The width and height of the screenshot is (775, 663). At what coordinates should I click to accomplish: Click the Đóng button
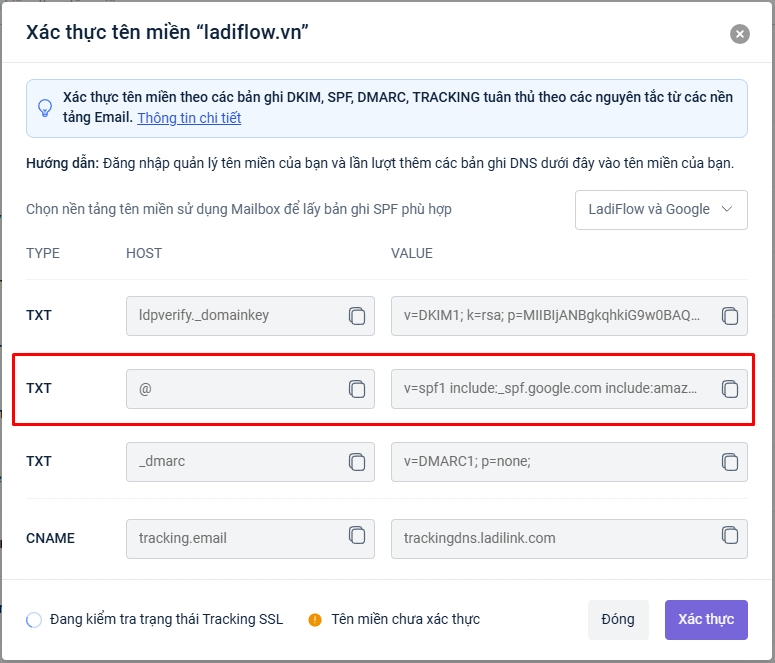(x=618, y=620)
